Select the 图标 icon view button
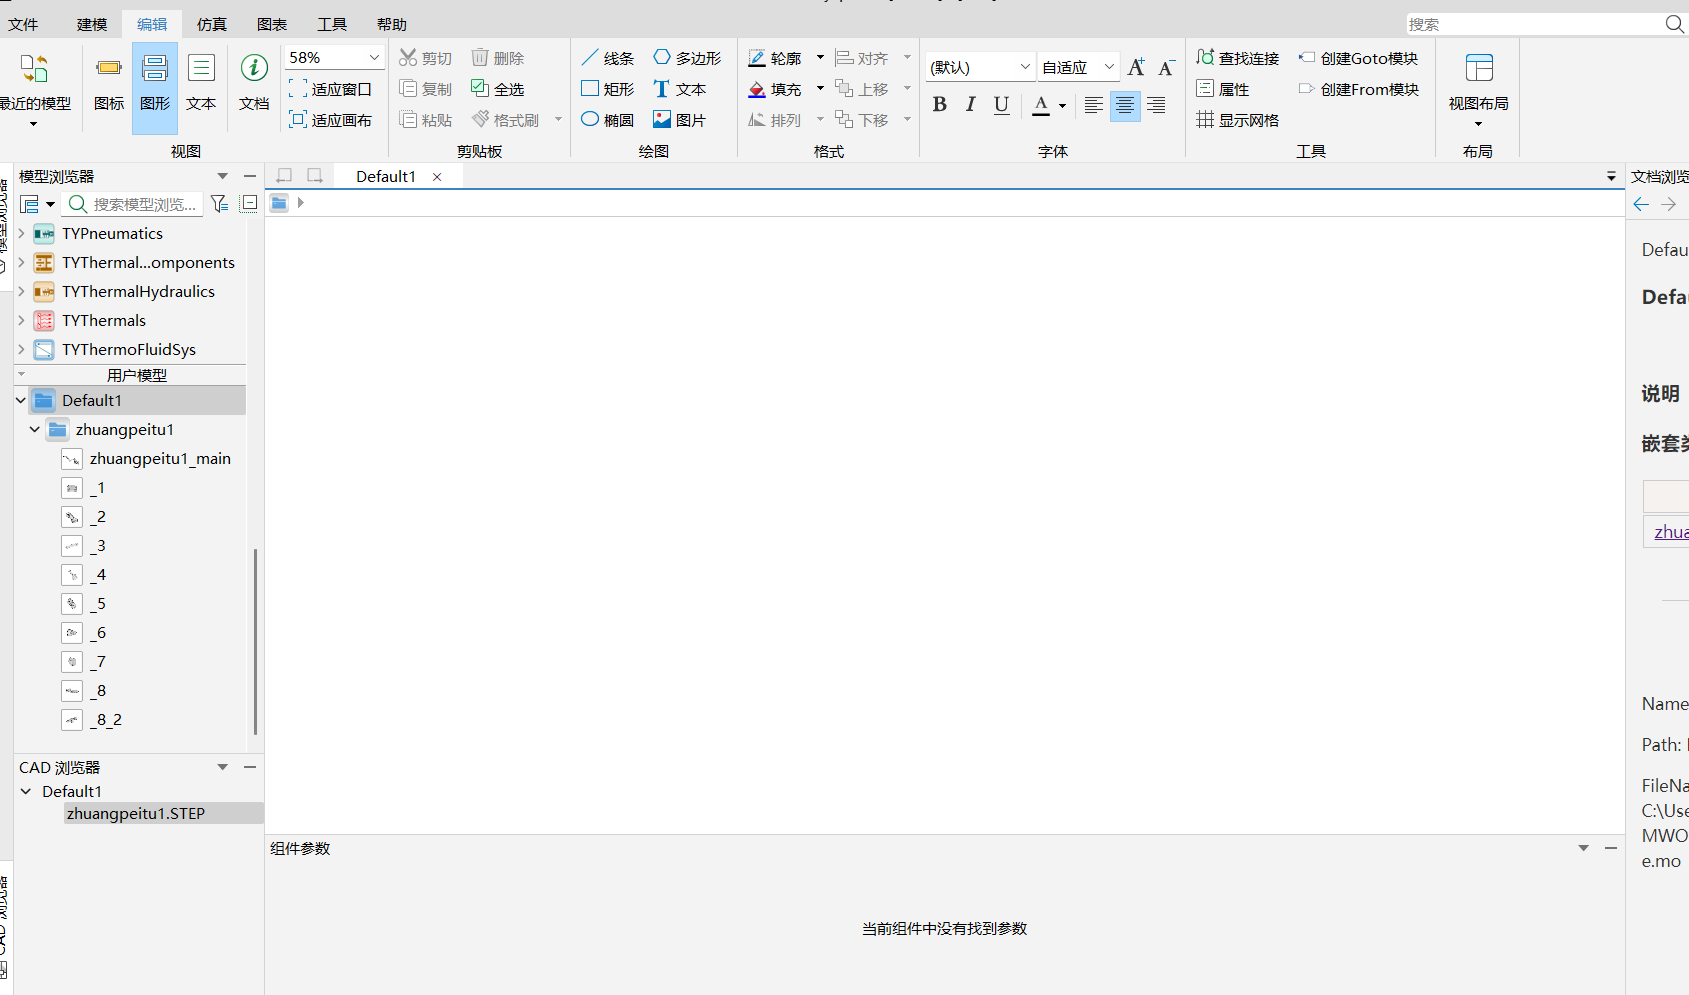The image size is (1689, 995). tap(109, 84)
